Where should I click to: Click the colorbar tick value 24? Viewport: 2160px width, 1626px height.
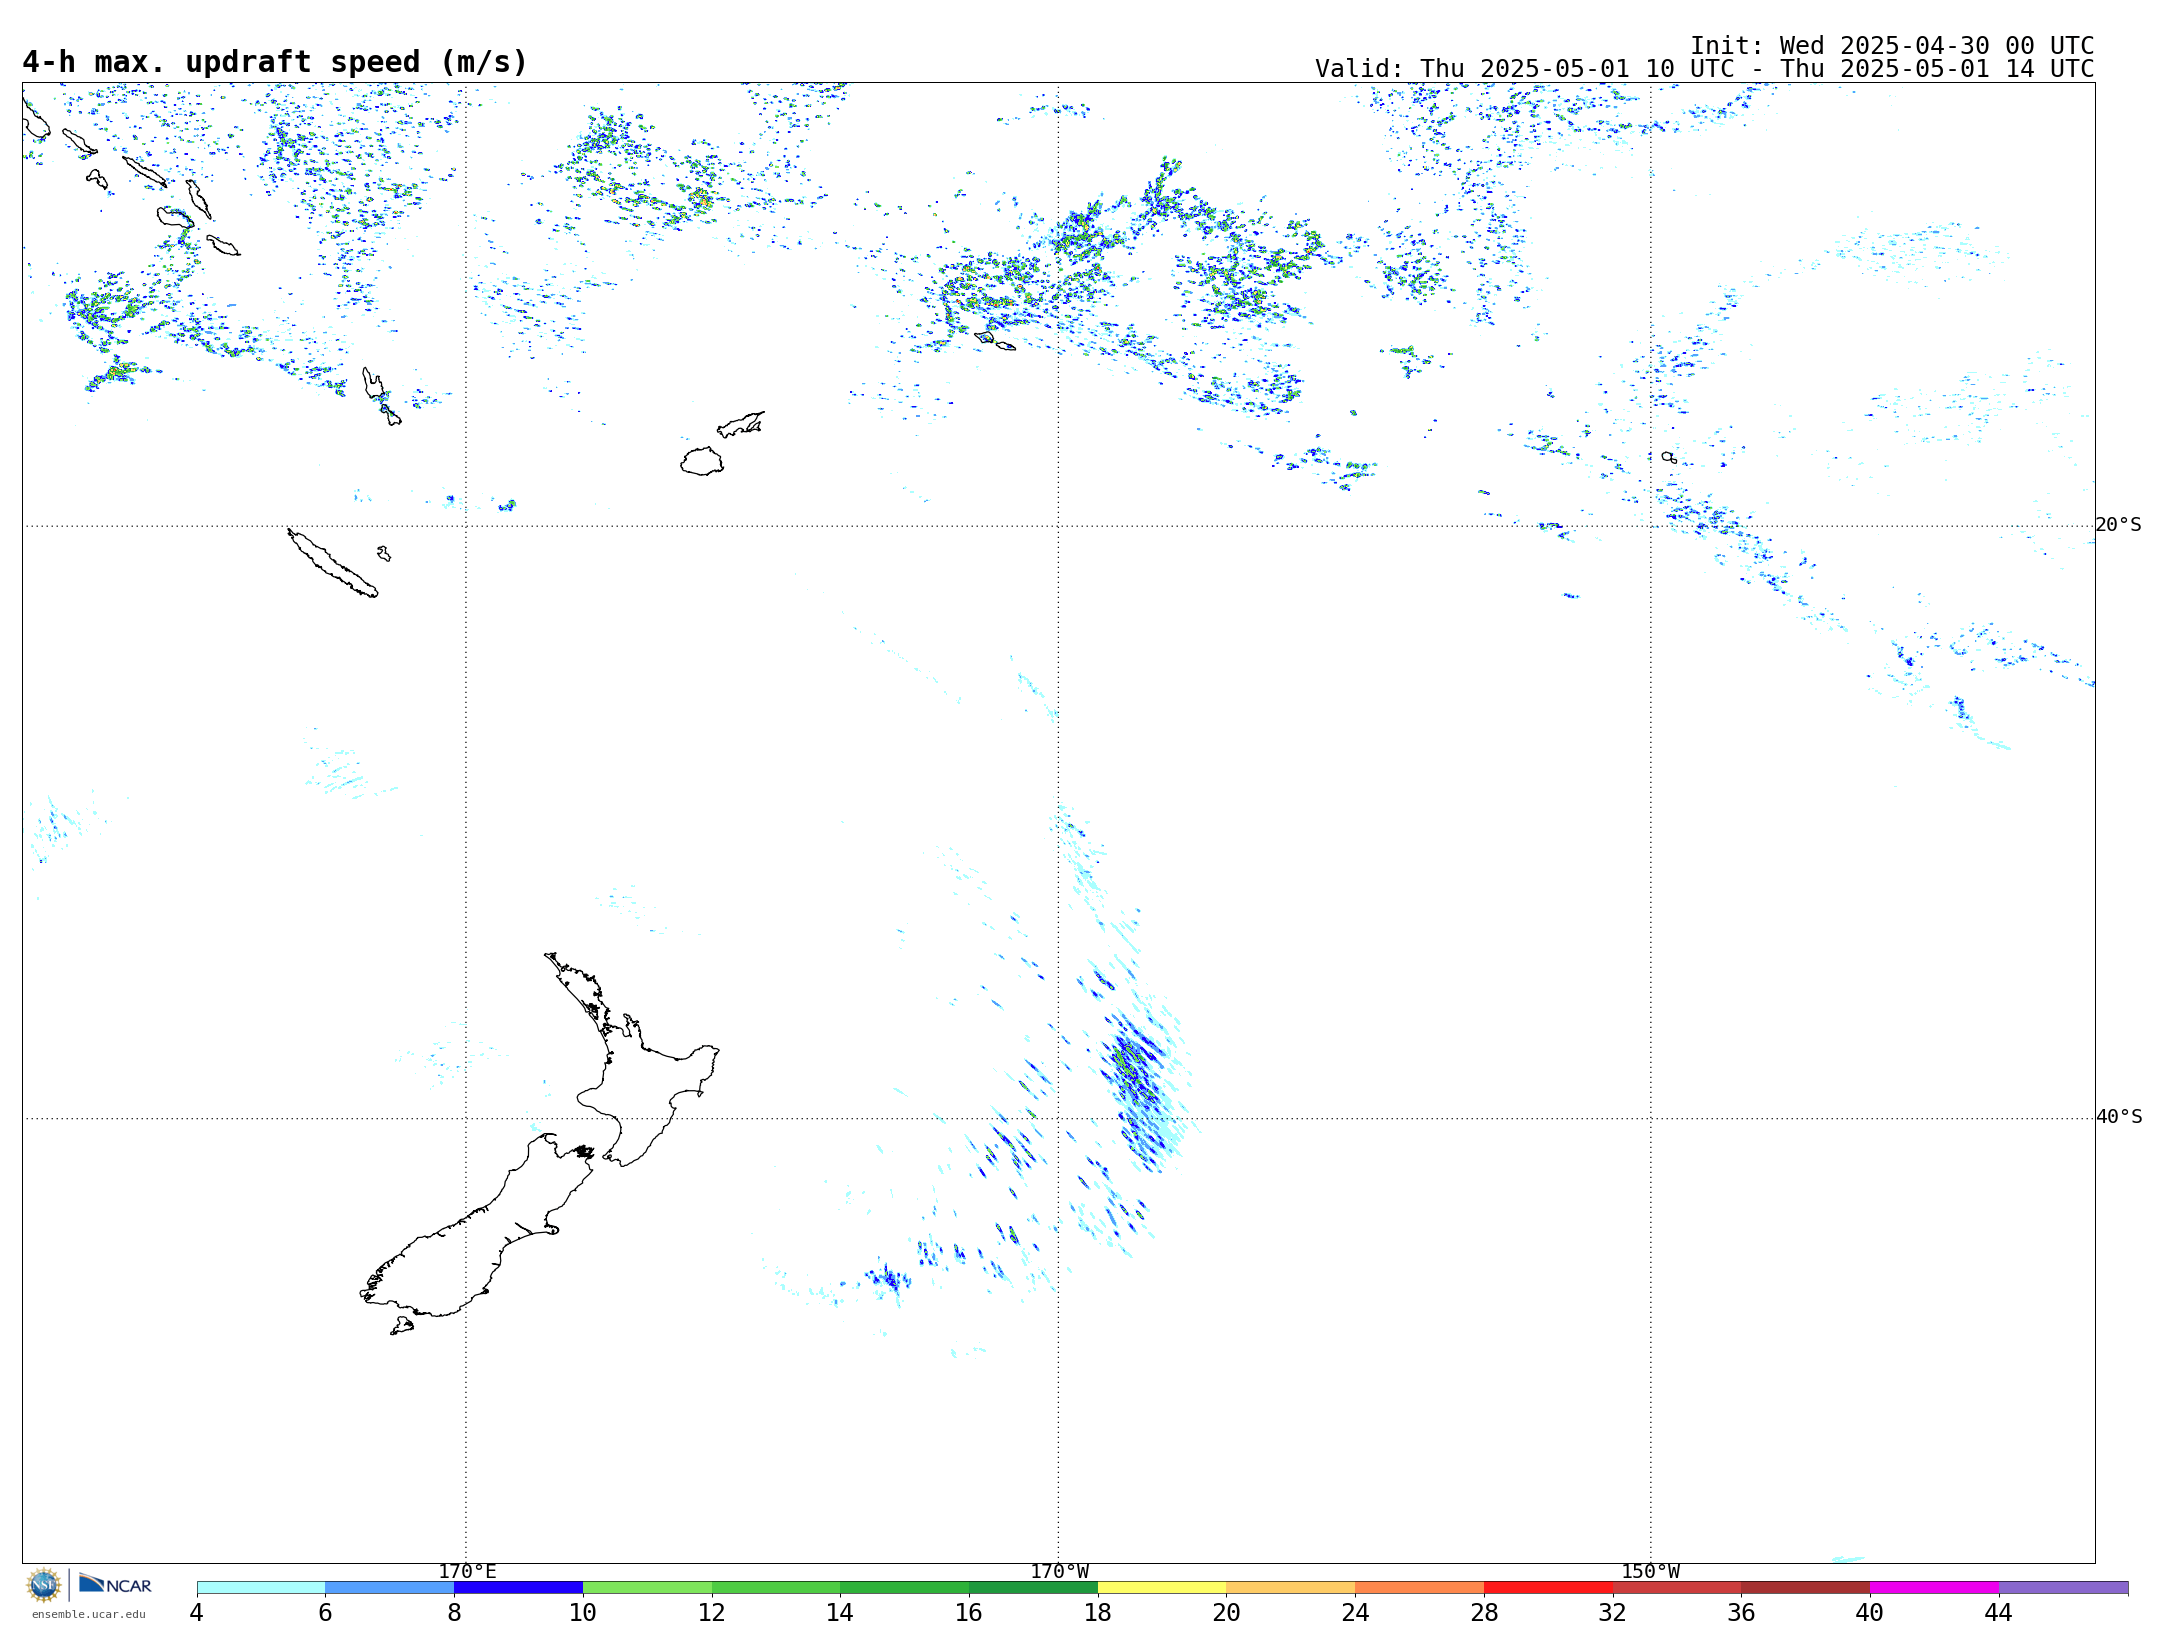pos(1355,1612)
